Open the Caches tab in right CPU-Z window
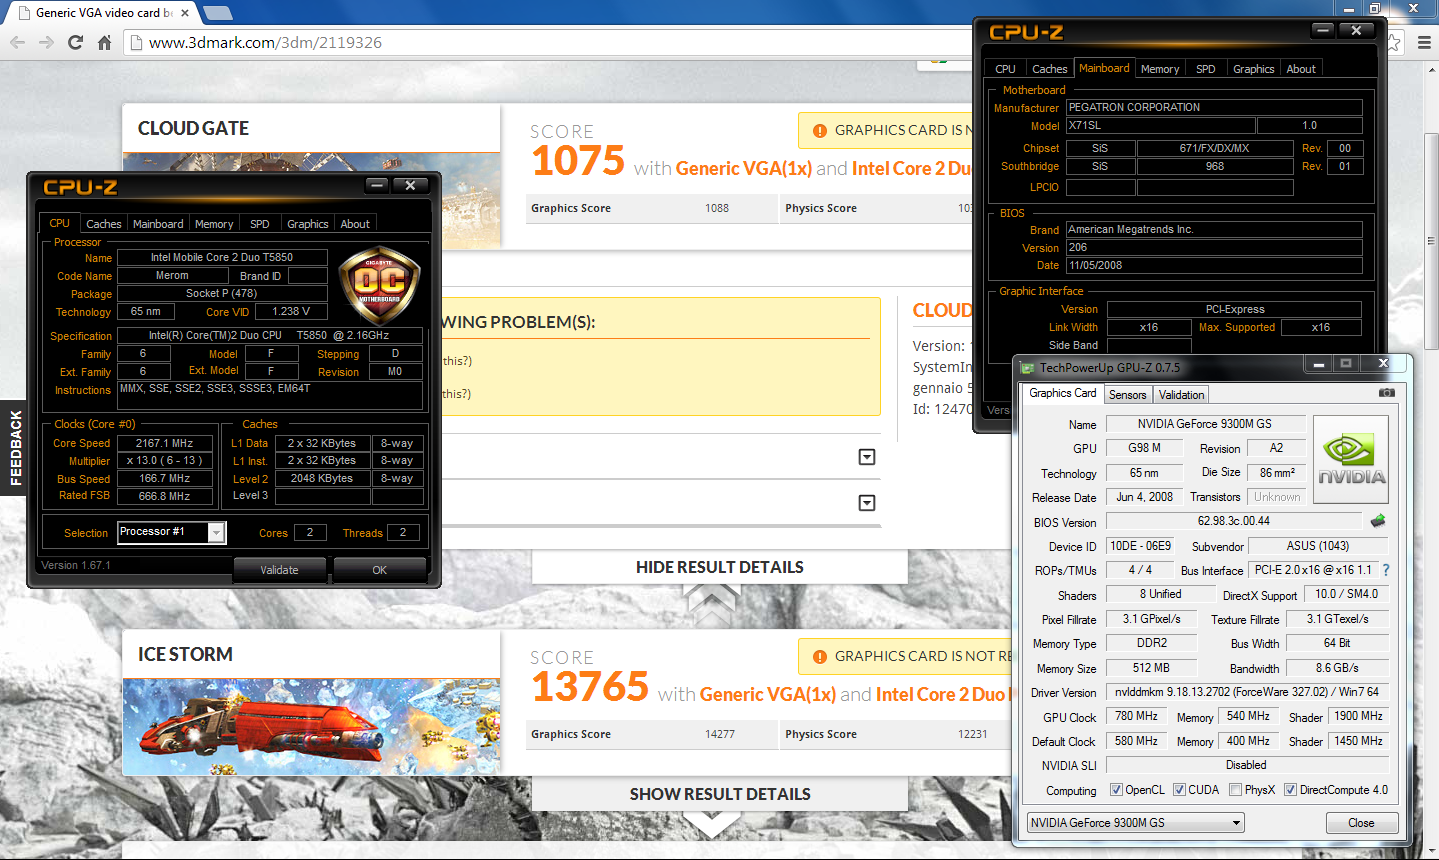Viewport: 1439px width, 860px height. coord(1050,69)
